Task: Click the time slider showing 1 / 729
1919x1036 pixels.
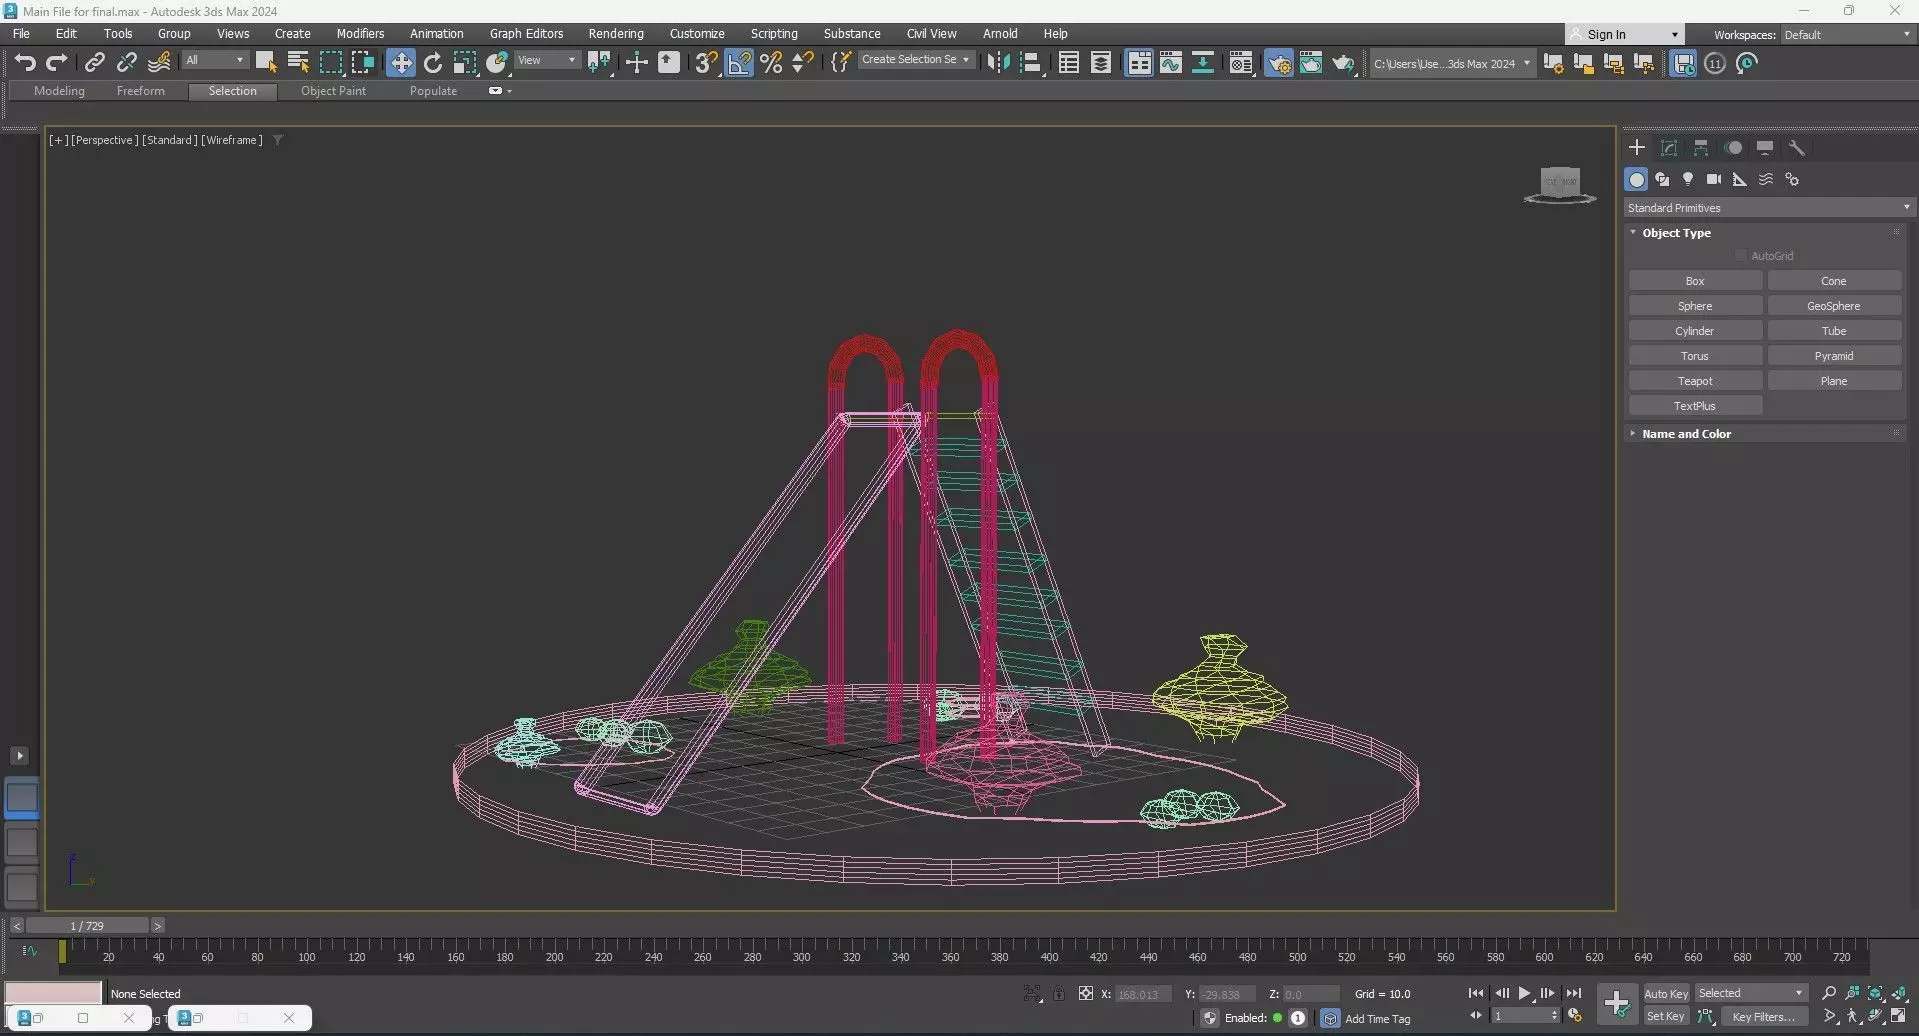Action: 87,926
